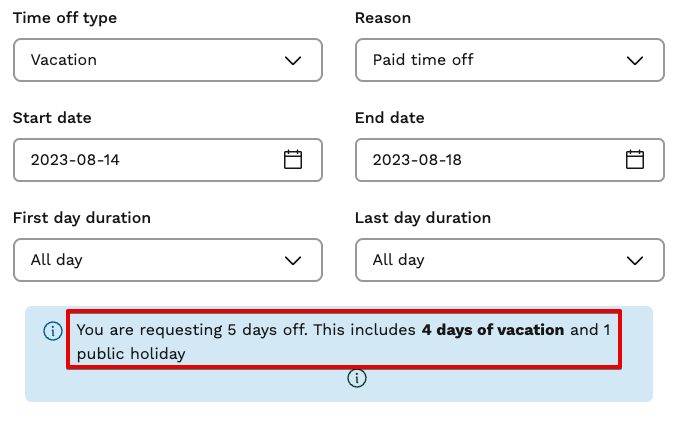Click the 'First day duration' label
The width and height of the screenshot is (677, 423).
82,218
